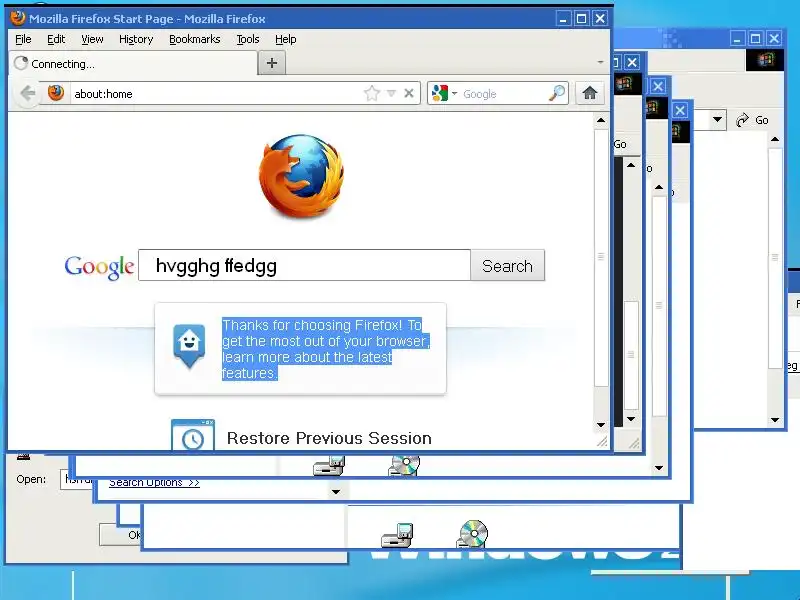Click the Open field in the Run dialog
Screen dimensions: 800x600
pyautogui.click(x=77, y=480)
